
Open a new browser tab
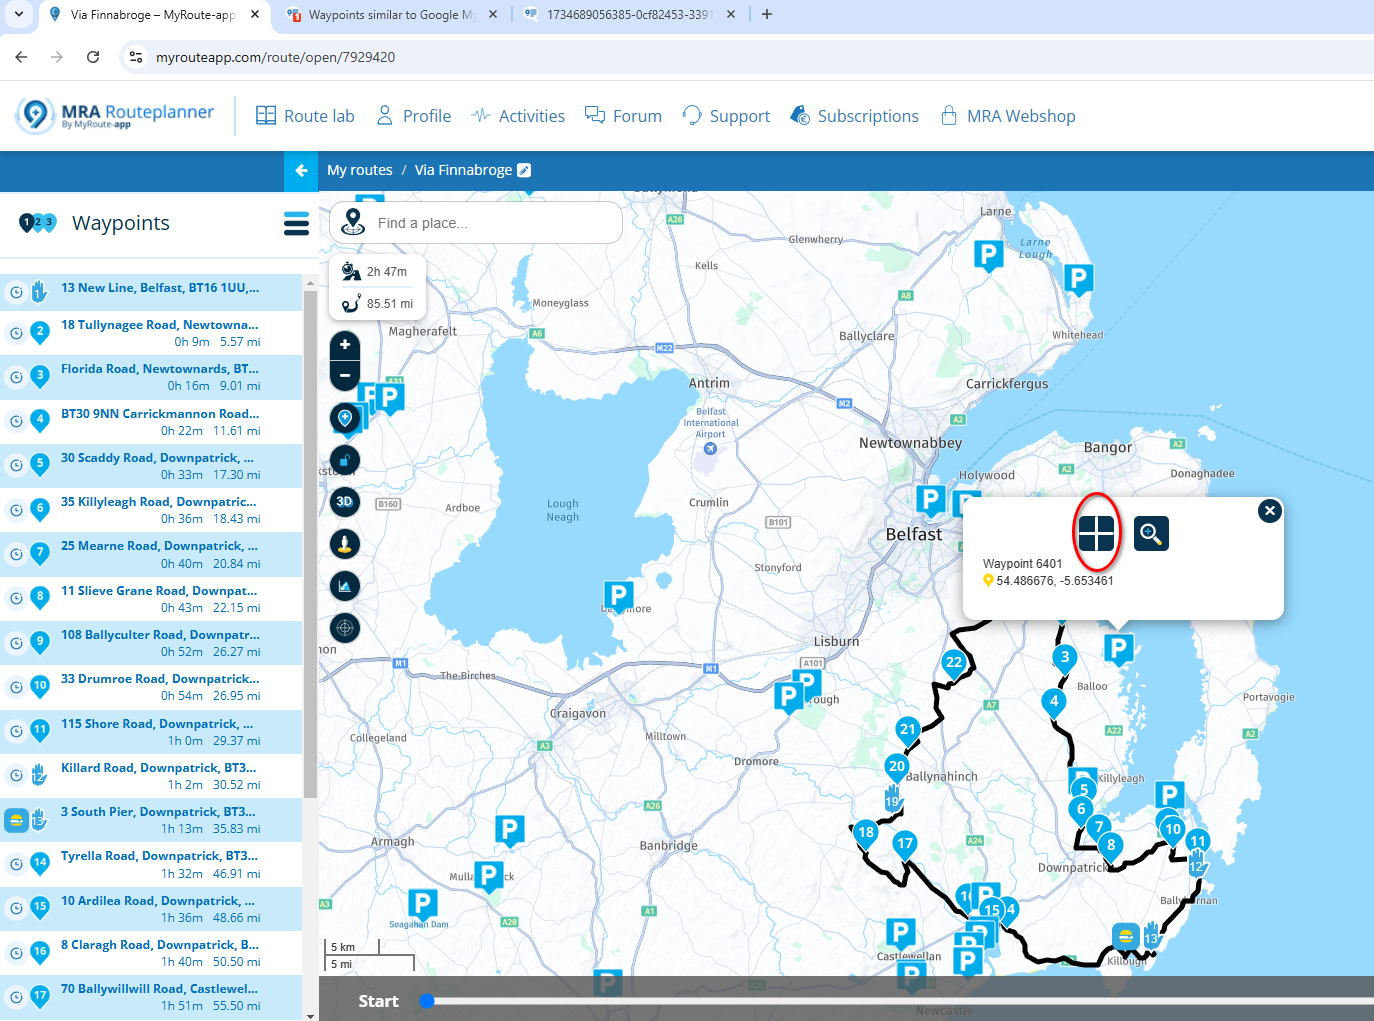pos(767,14)
